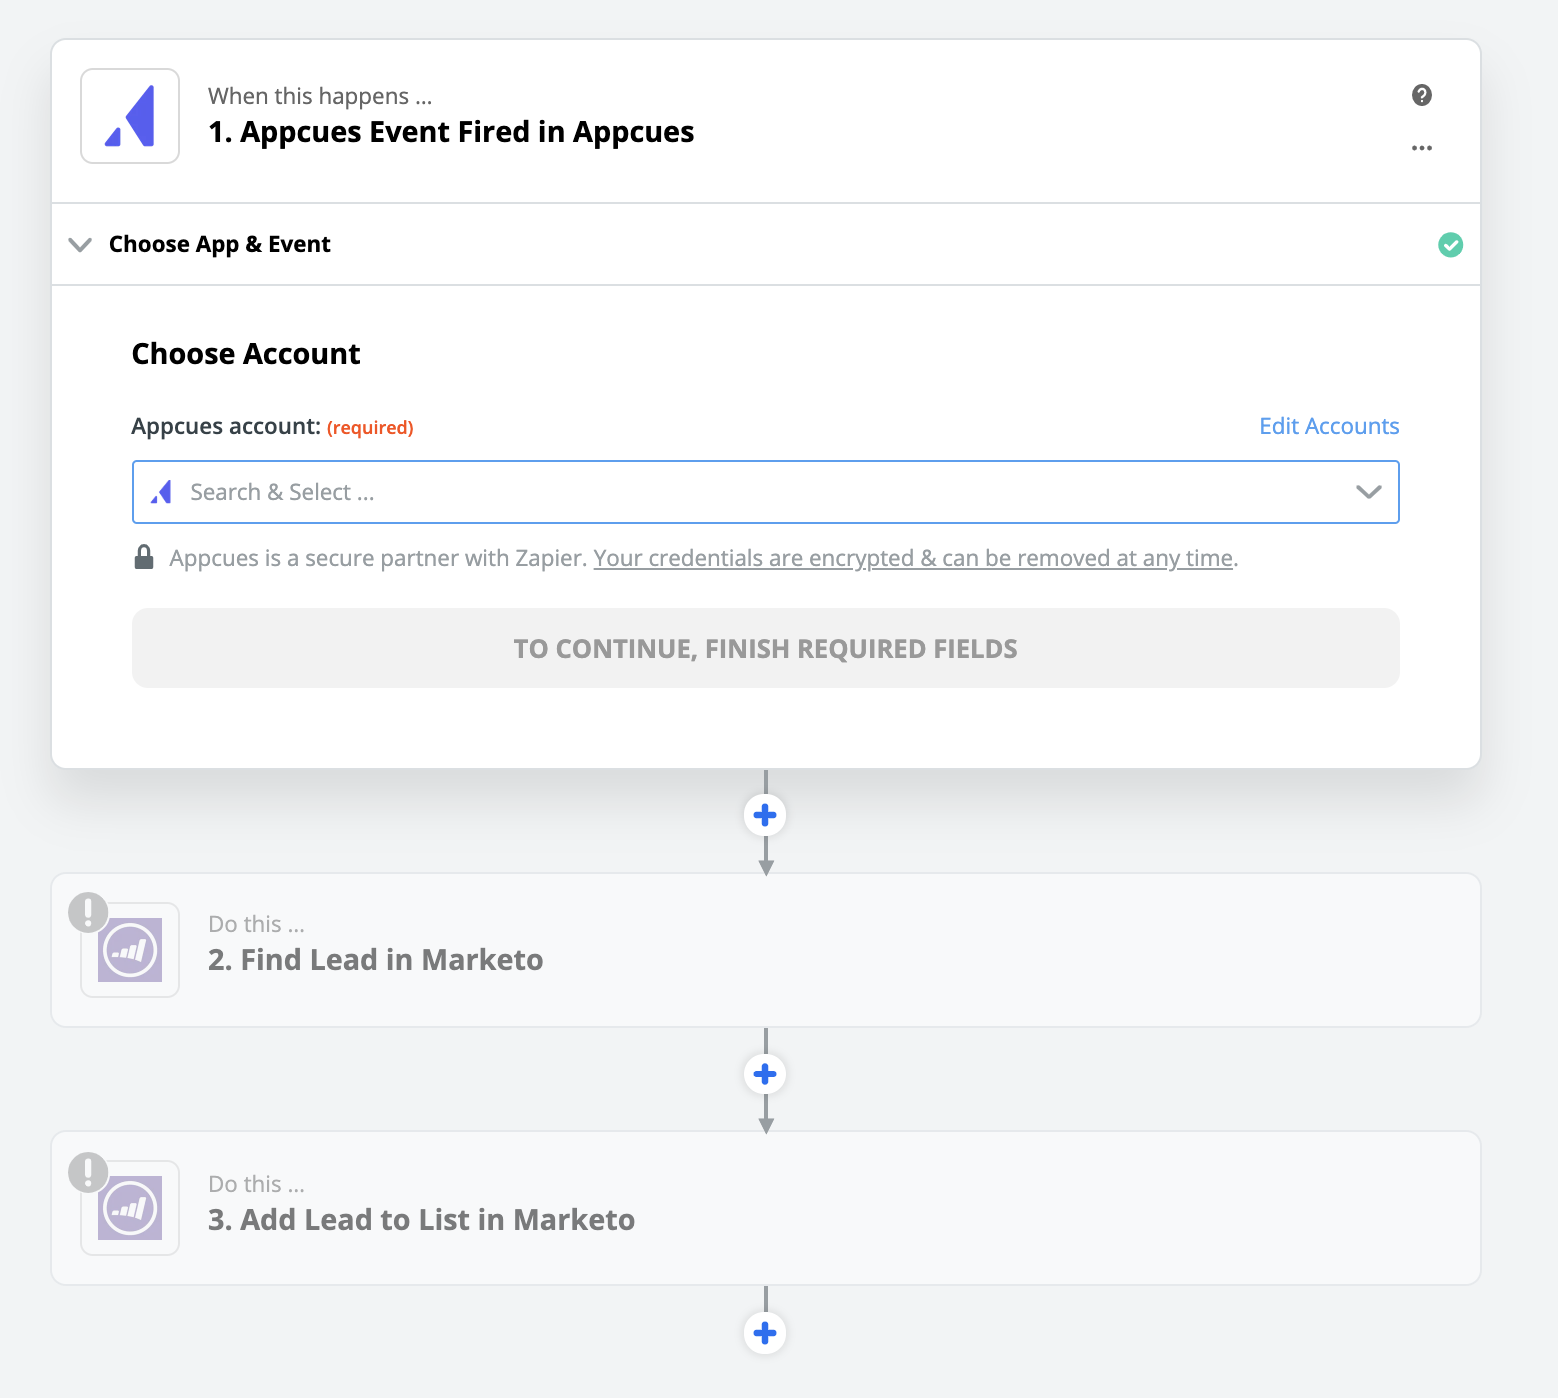Viewport: 1558px width, 1398px height.
Task: Click the Appcues logo in step 1 header
Action: tap(130, 116)
